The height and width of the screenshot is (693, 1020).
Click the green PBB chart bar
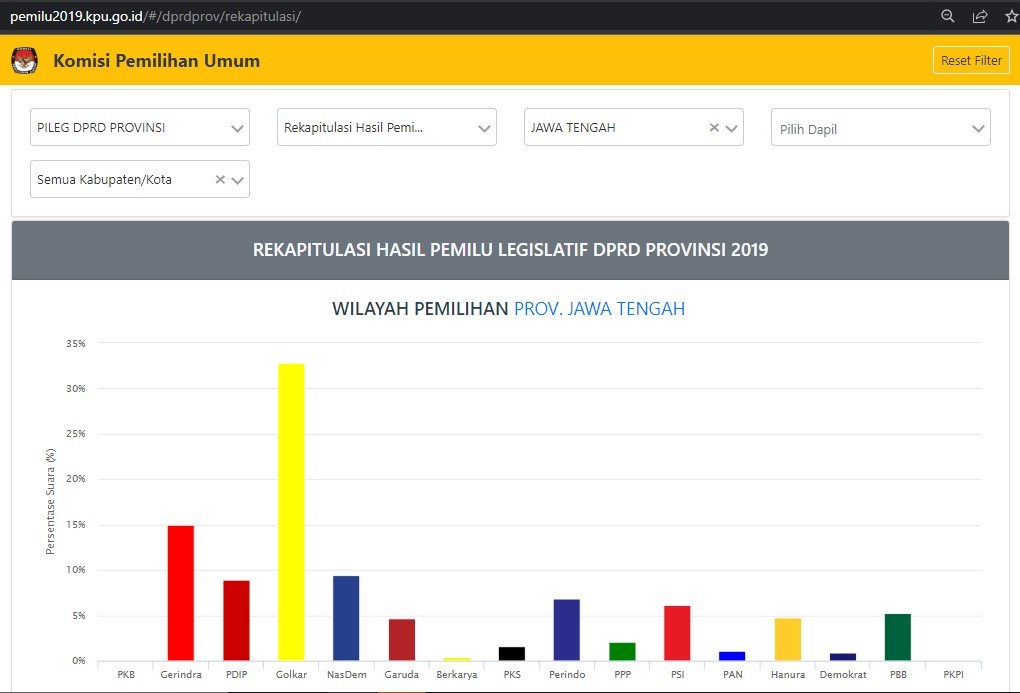pyautogui.click(x=897, y=636)
